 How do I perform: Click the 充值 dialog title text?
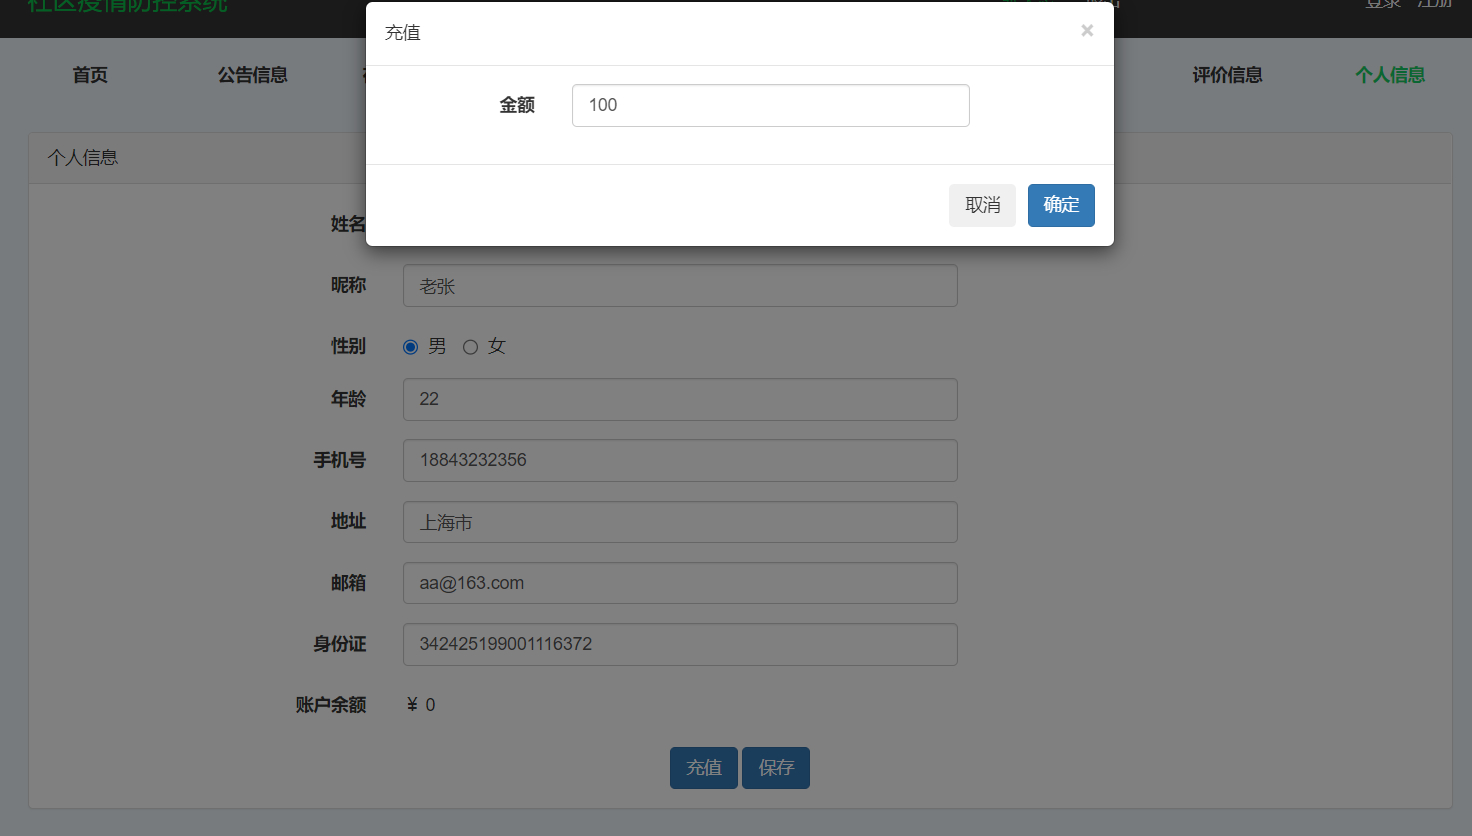tap(403, 33)
